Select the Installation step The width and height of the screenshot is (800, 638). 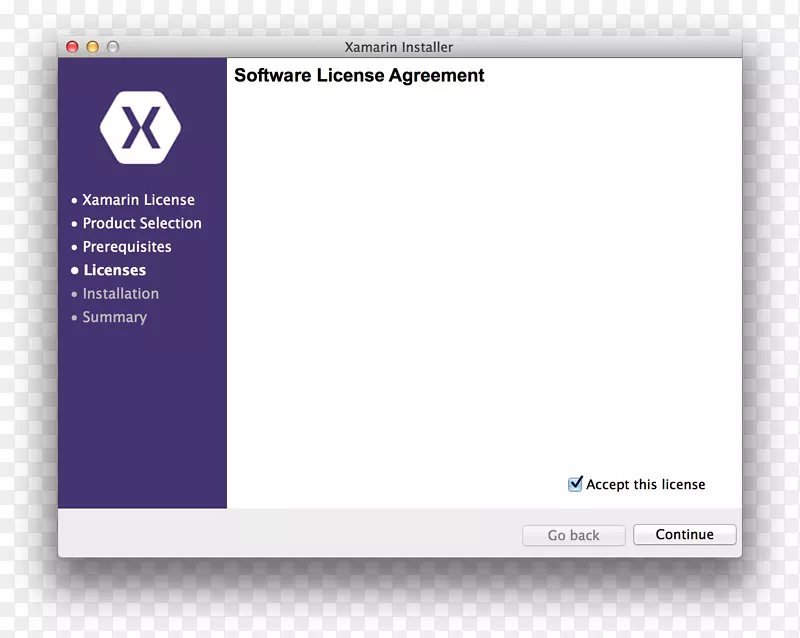[x=120, y=294]
